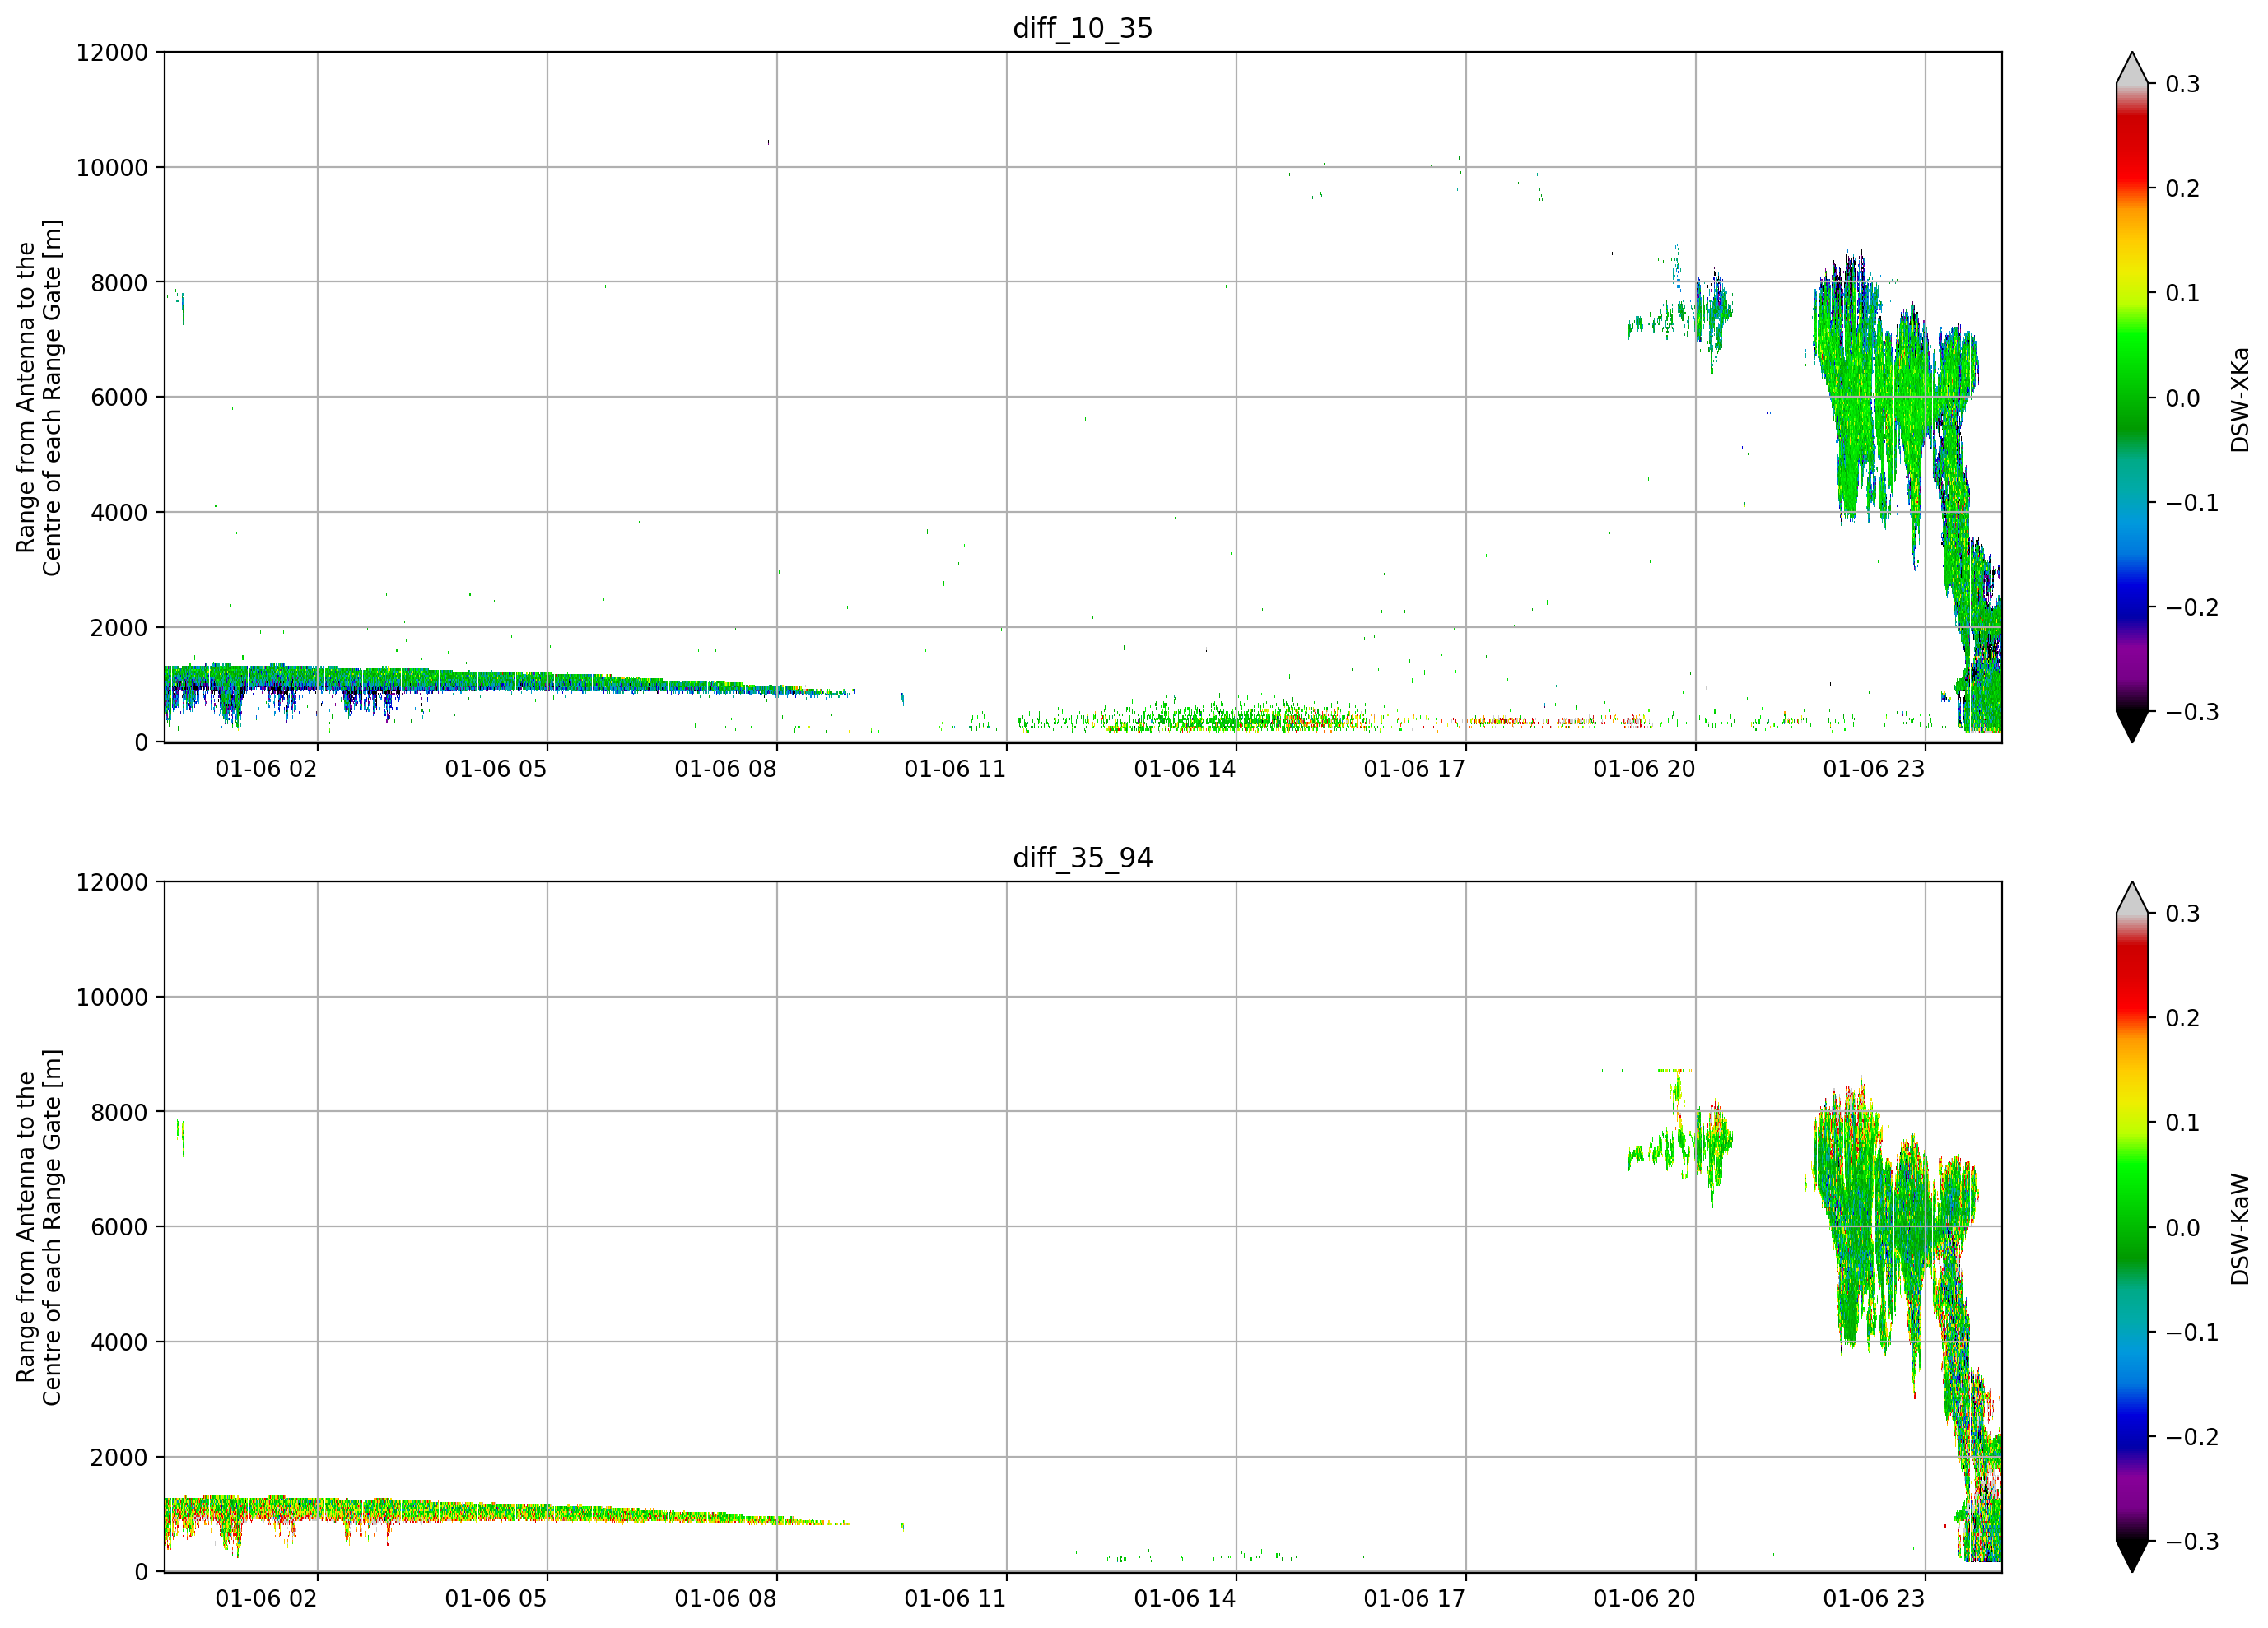Click the "diff_10_35" plot title
This screenshot has height=1628, width=2268.
[x=1082, y=28]
